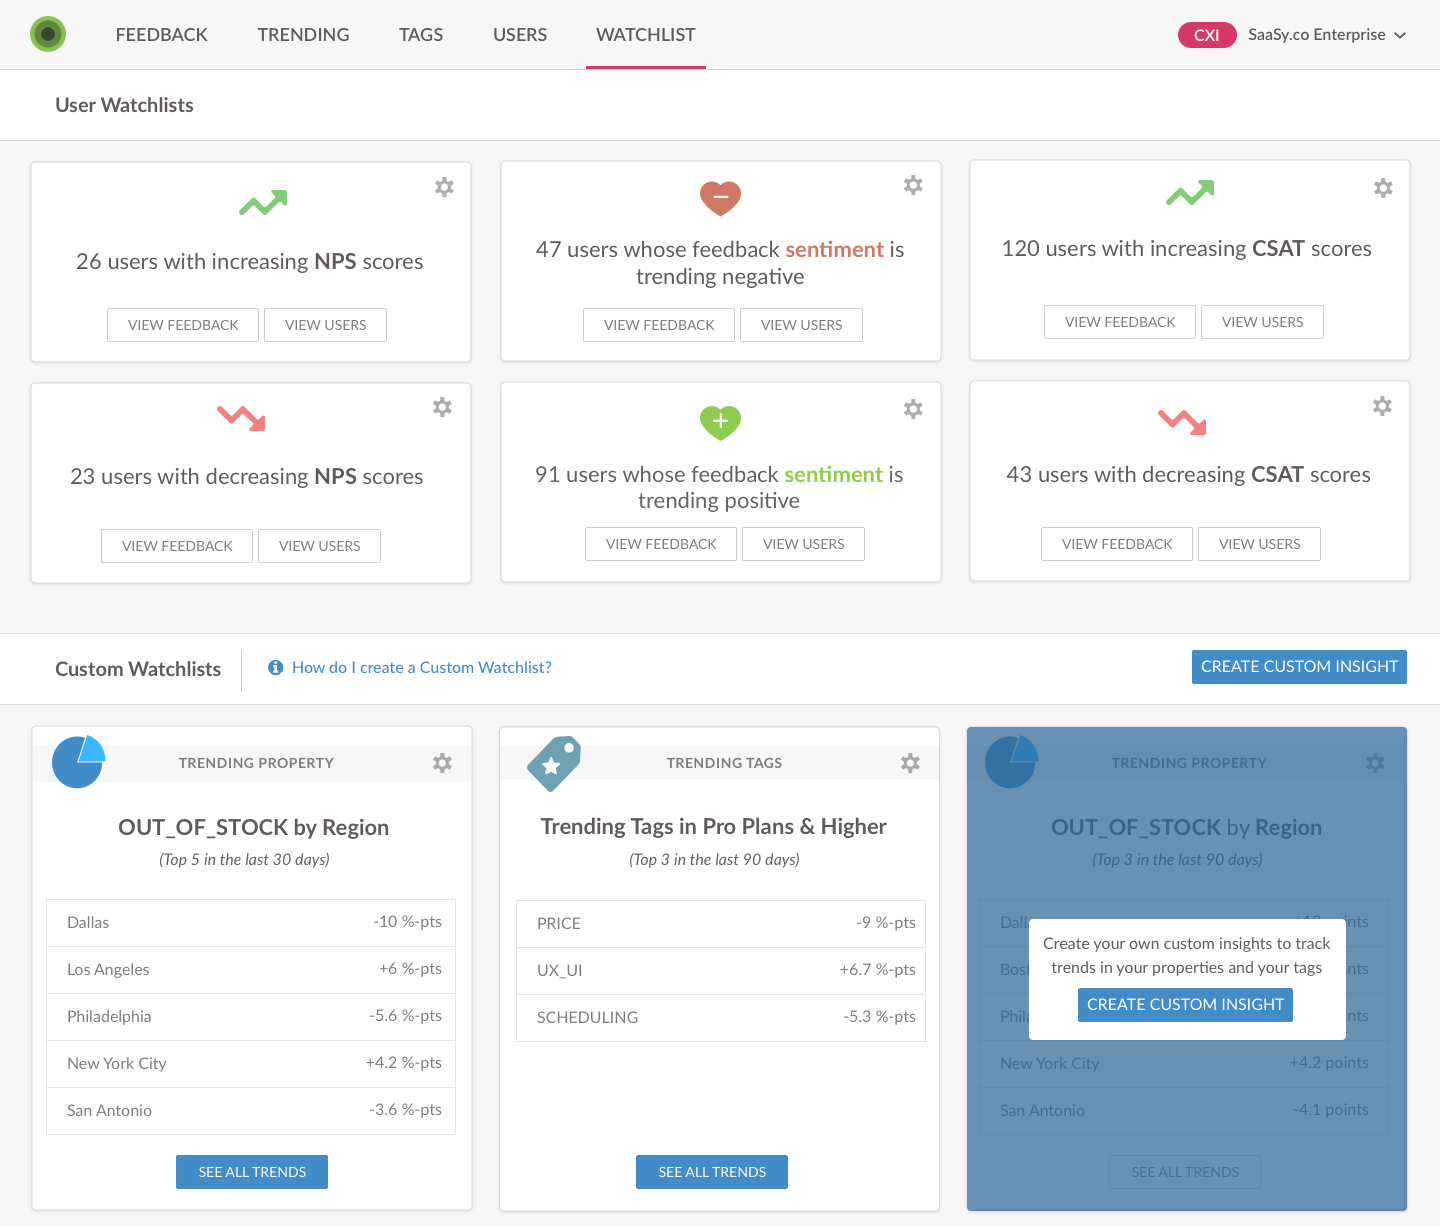Click CREATE CUSTOM INSIGHT in Custom Watchlists header

pos(1299,667)
